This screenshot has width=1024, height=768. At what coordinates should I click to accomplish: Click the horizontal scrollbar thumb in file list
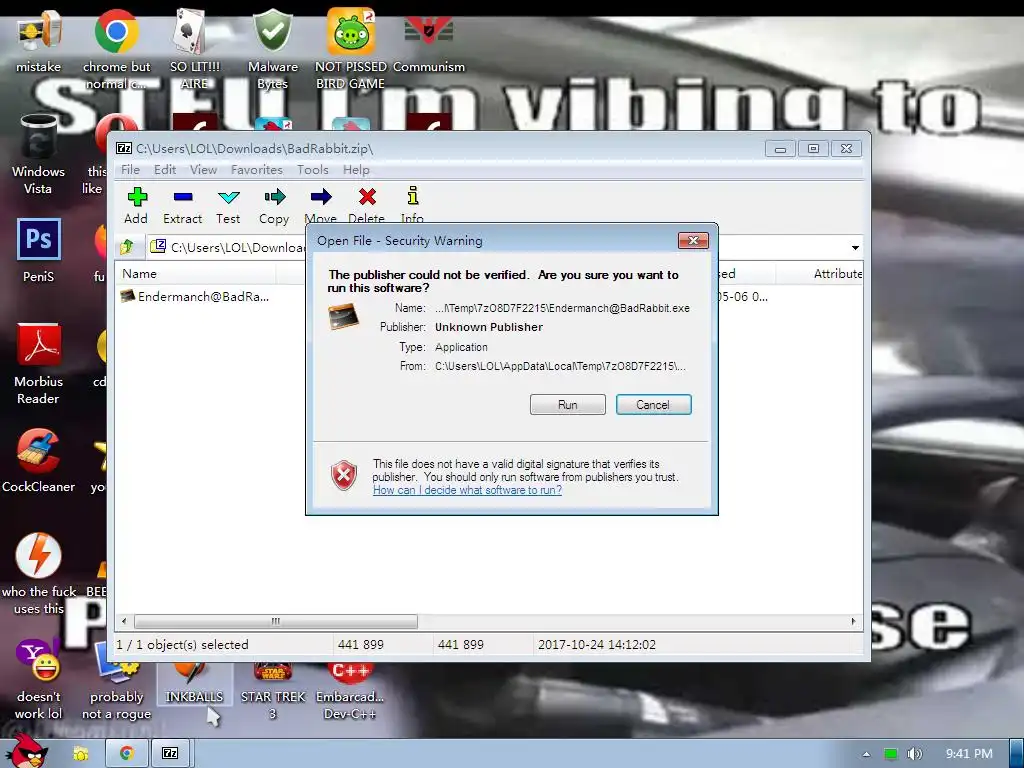click(276, 621)
